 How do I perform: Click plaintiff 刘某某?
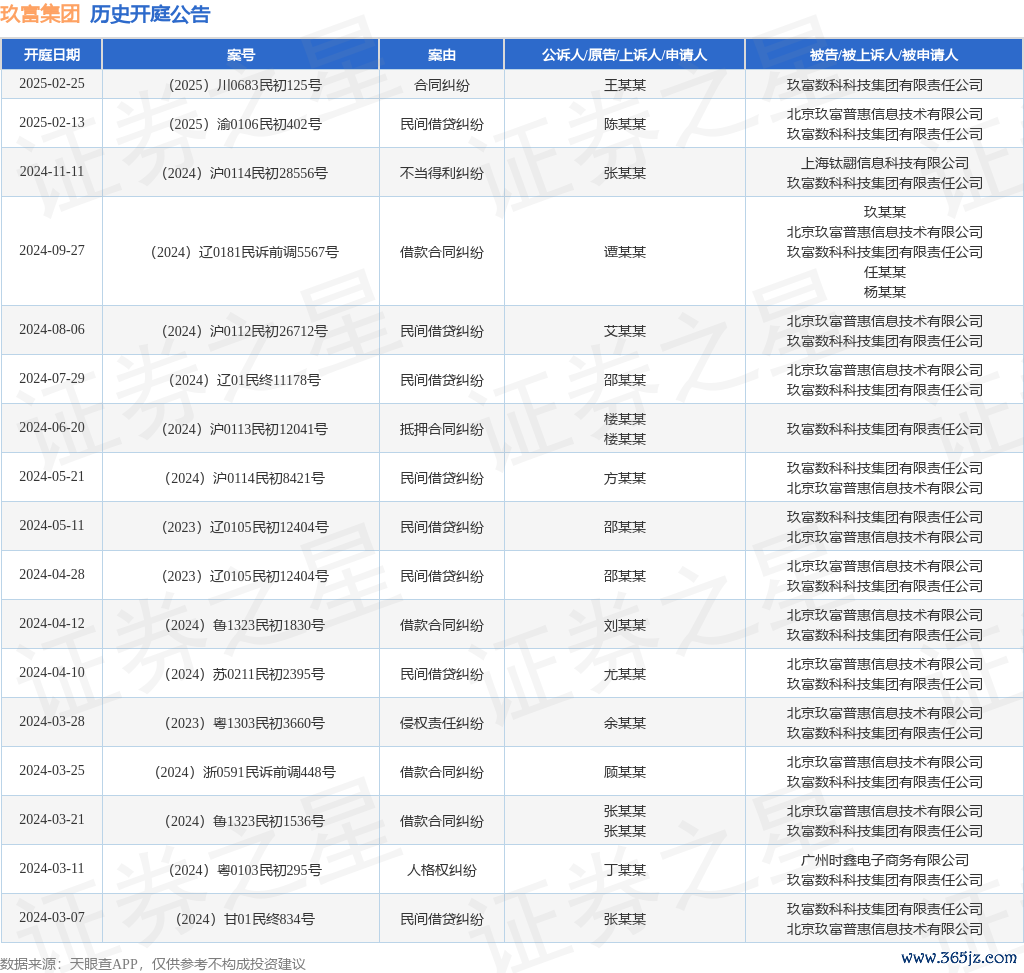pos(624,625)
